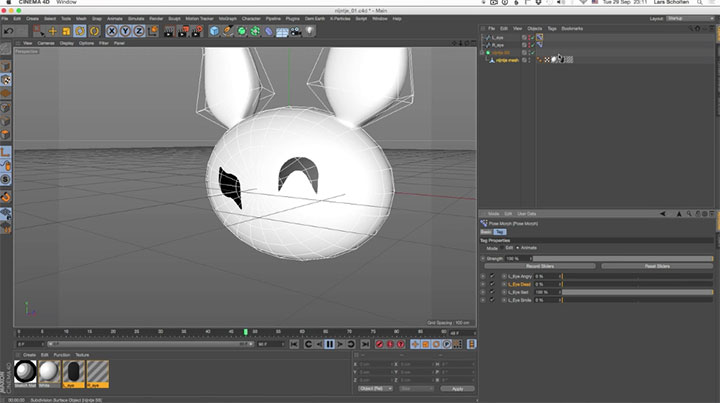Viewport: 720px width, 403px height.
Task: Collapse the Subdivision Surface object tree
Action: [482, 53]
